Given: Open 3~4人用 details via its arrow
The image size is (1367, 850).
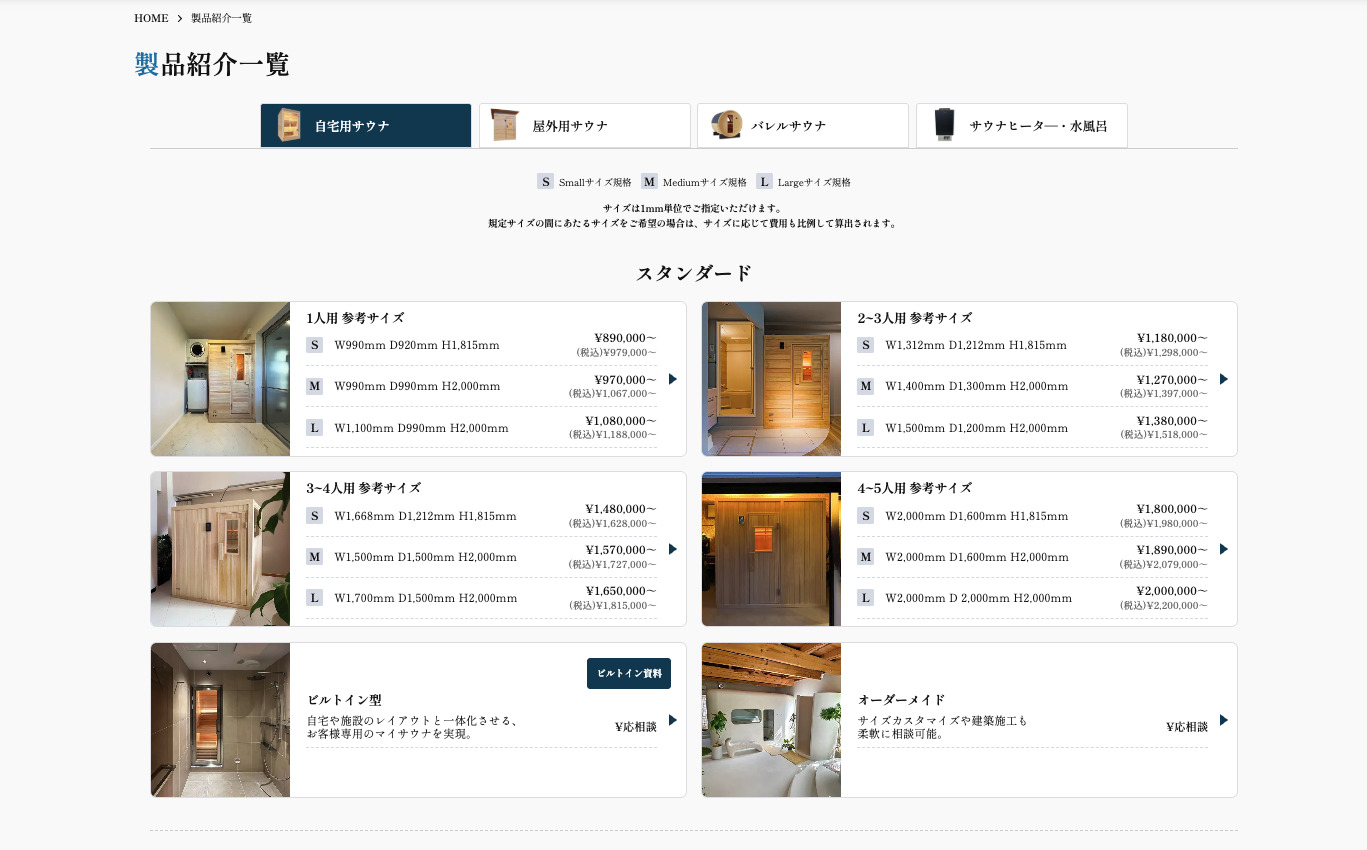Looking at the screenshot, I should tap(673, 549).
